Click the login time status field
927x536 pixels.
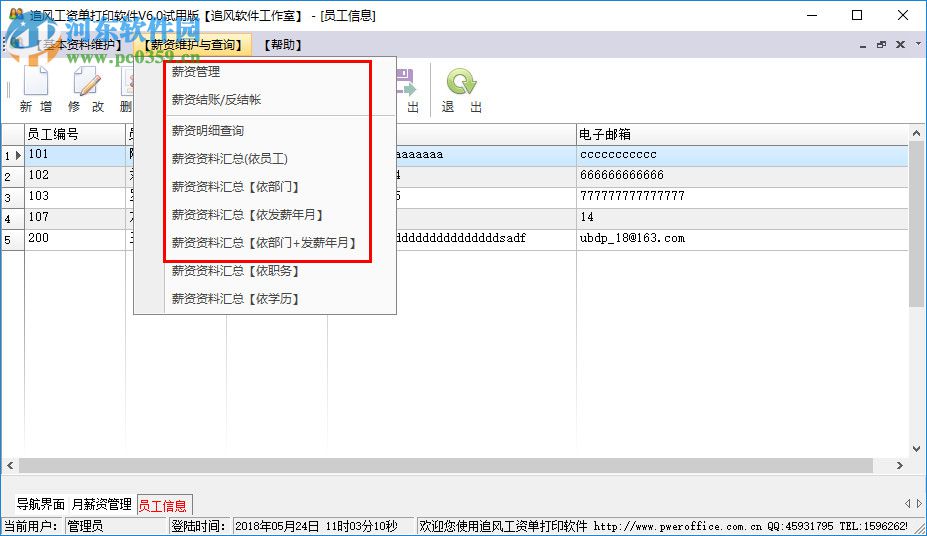(x=323, y=526)
